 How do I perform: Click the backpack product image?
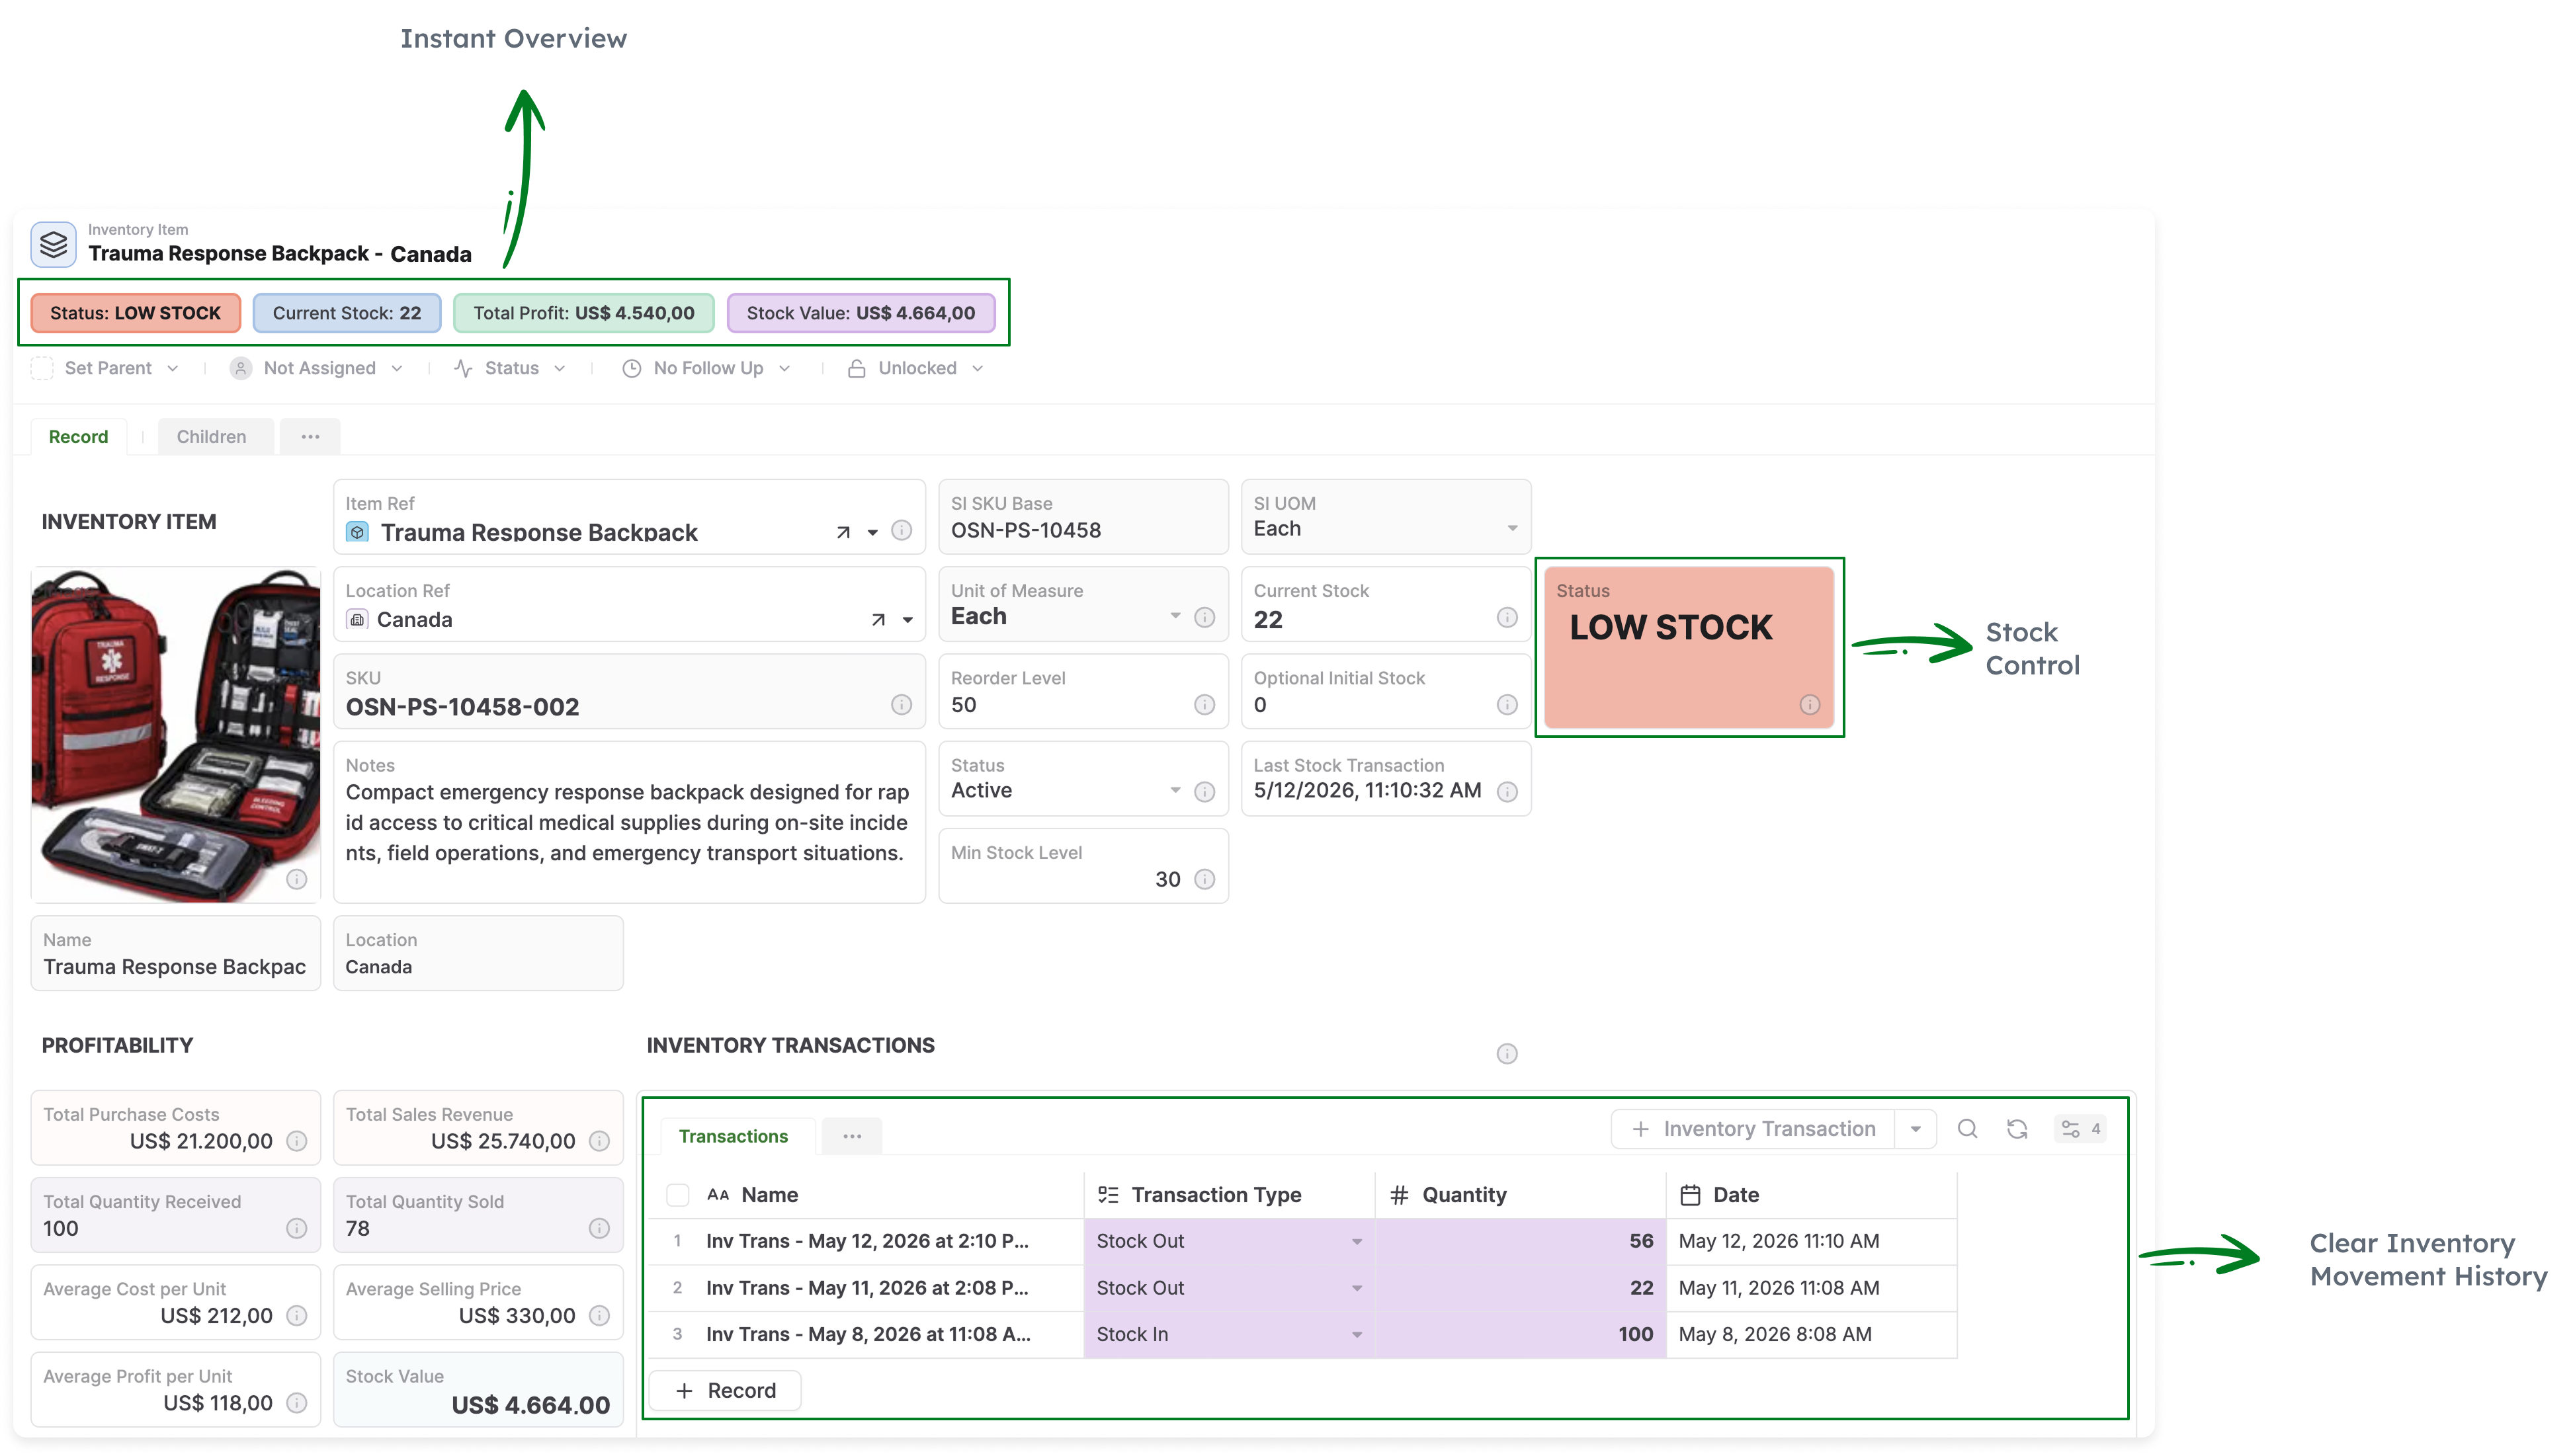tap(175, 735)
